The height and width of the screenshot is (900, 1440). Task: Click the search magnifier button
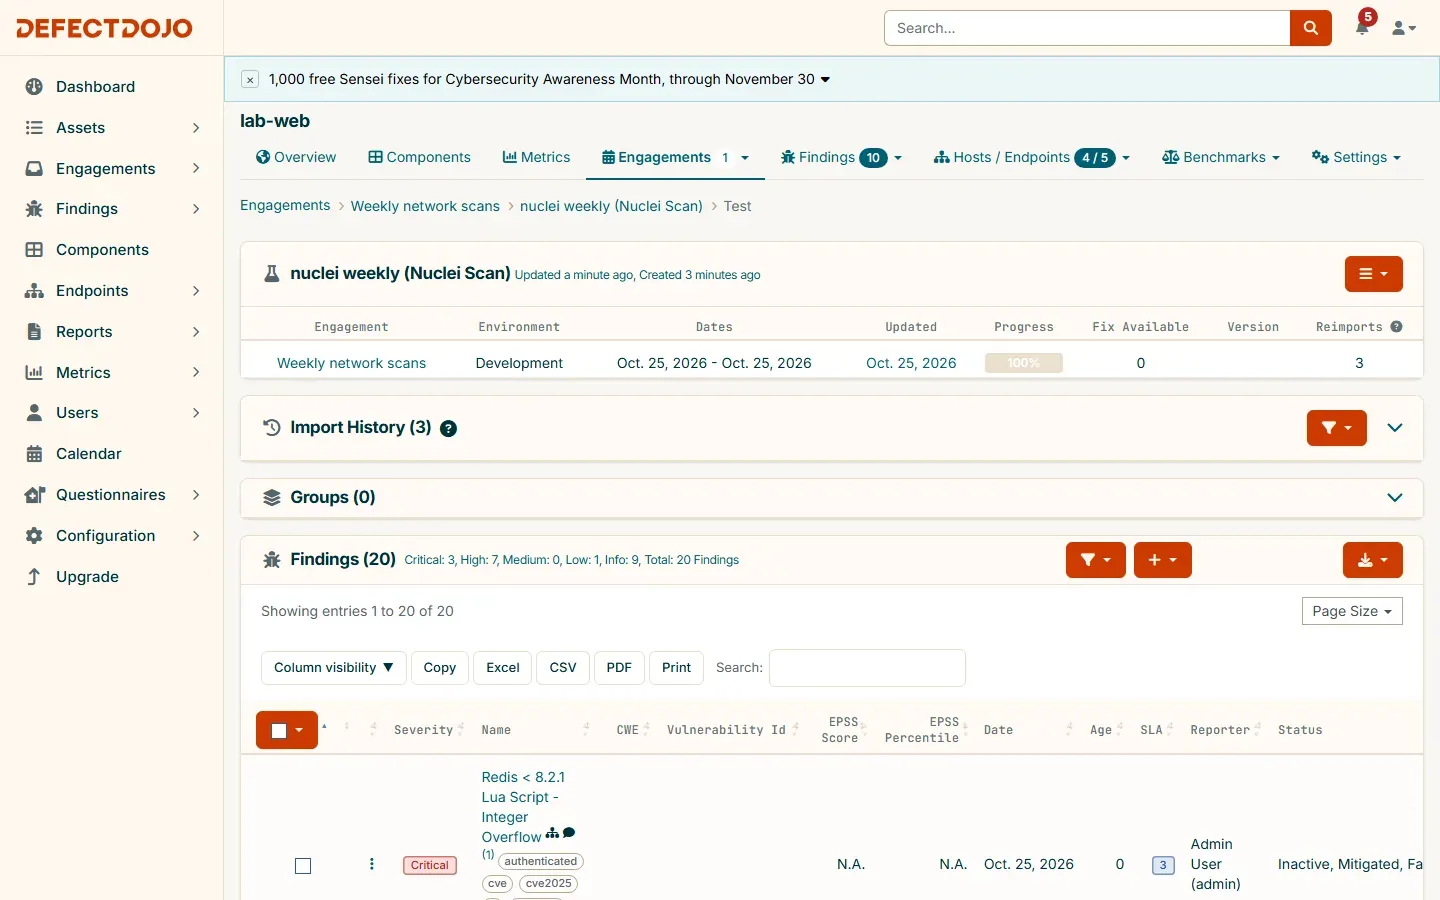pyautogui.click(x=1311, y=28)
